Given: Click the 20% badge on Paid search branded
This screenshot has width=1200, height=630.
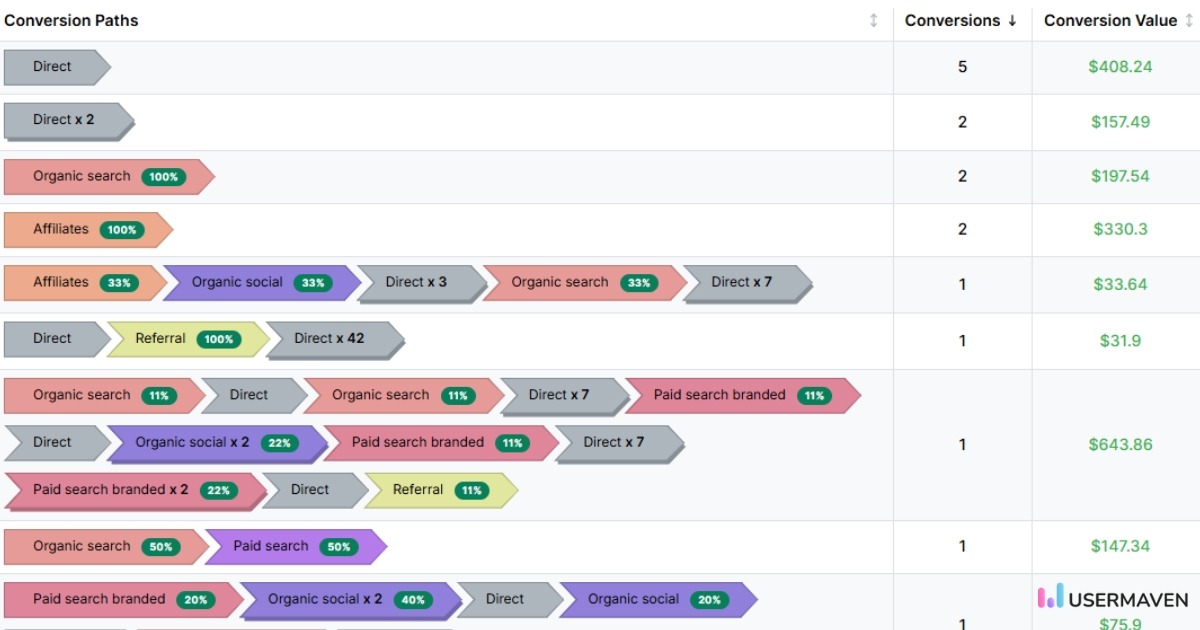Looking at the screenshot, I should click(x=197, y=599).
